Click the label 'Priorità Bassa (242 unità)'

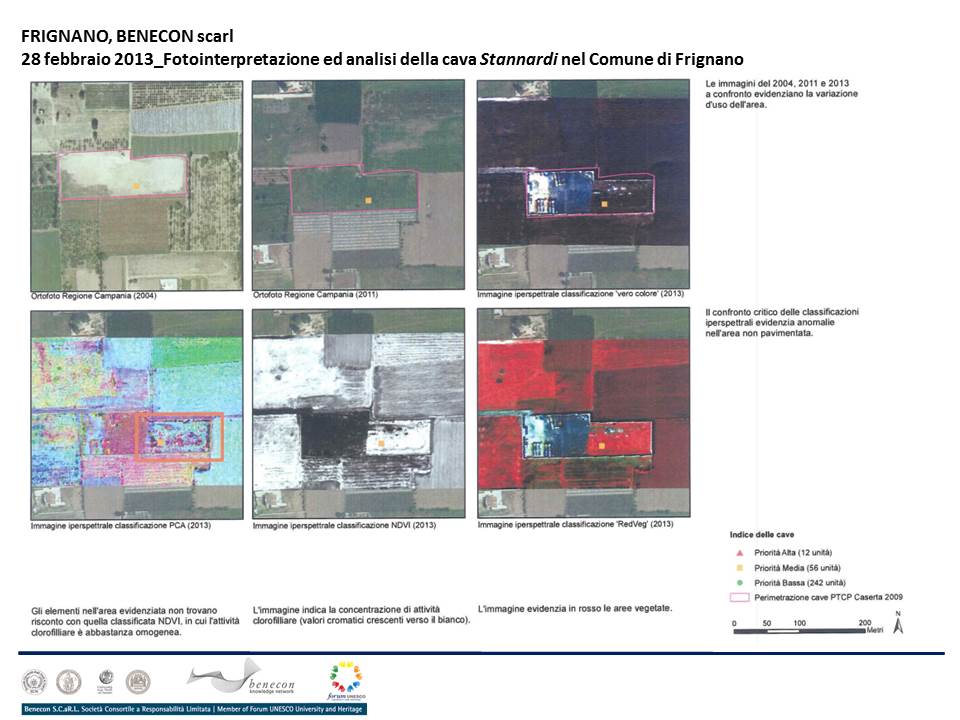(x=800, y=583)
